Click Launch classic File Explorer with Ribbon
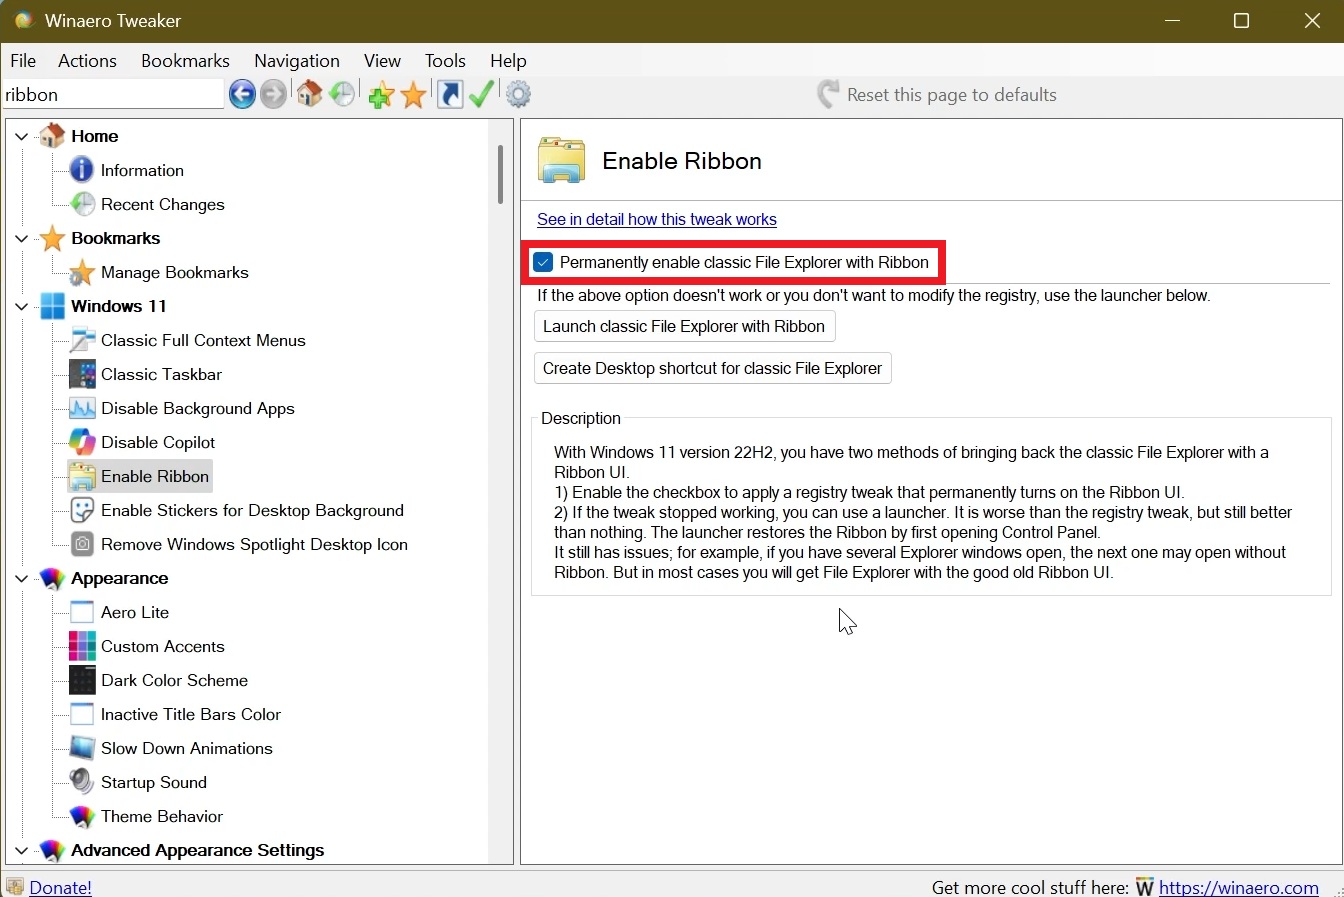Image resolution: width=1344 pixels, height=897 pixels. pos(684,326)
